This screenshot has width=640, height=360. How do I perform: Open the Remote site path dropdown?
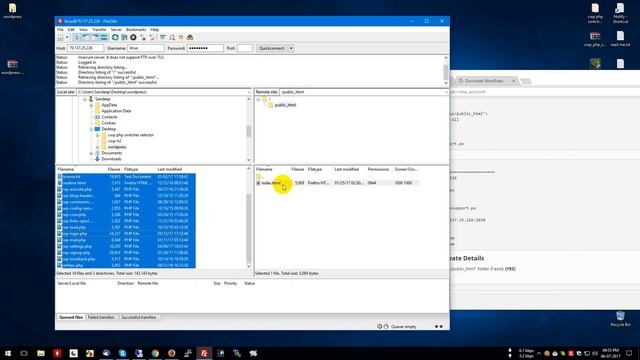click(446, 92)
